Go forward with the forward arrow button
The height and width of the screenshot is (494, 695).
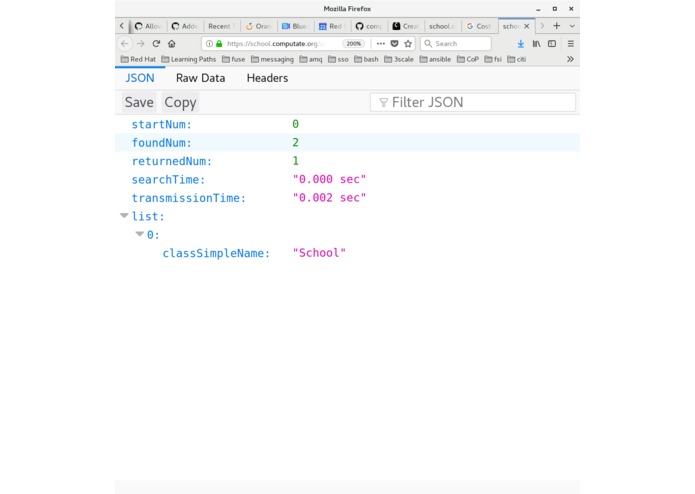tap(141, 43)
